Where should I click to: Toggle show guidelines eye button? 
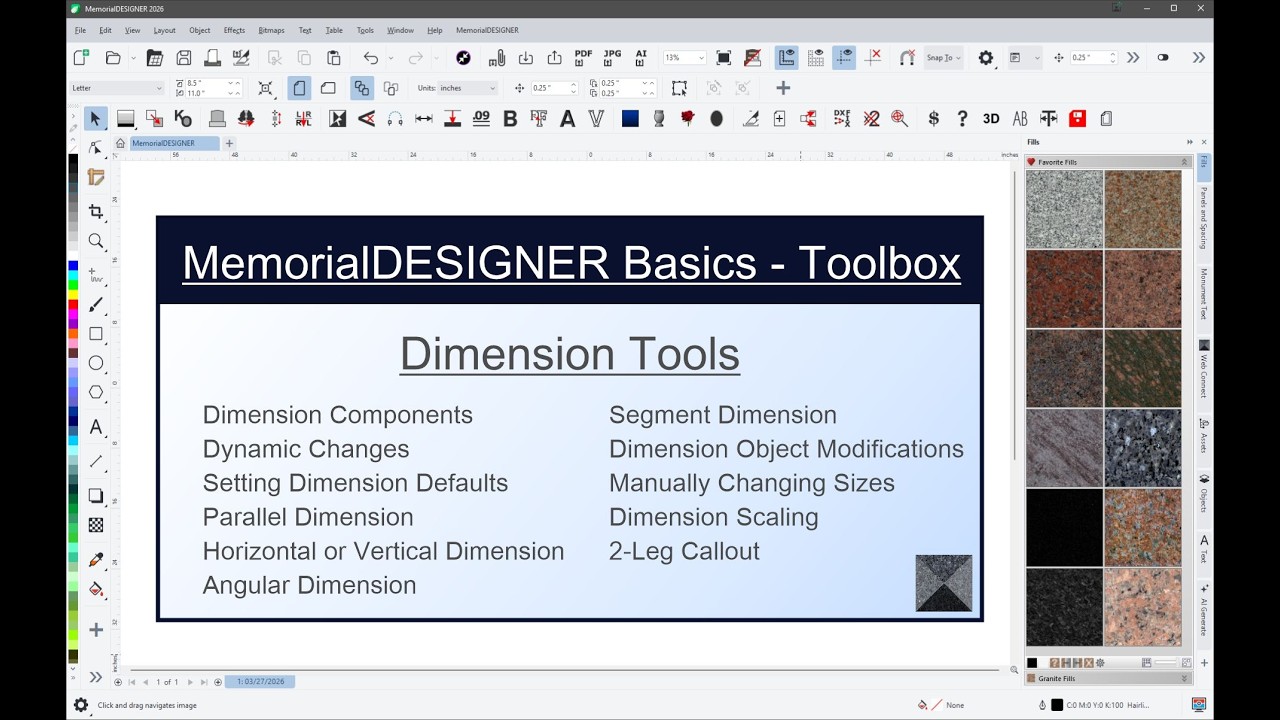[x=844, y=58]
